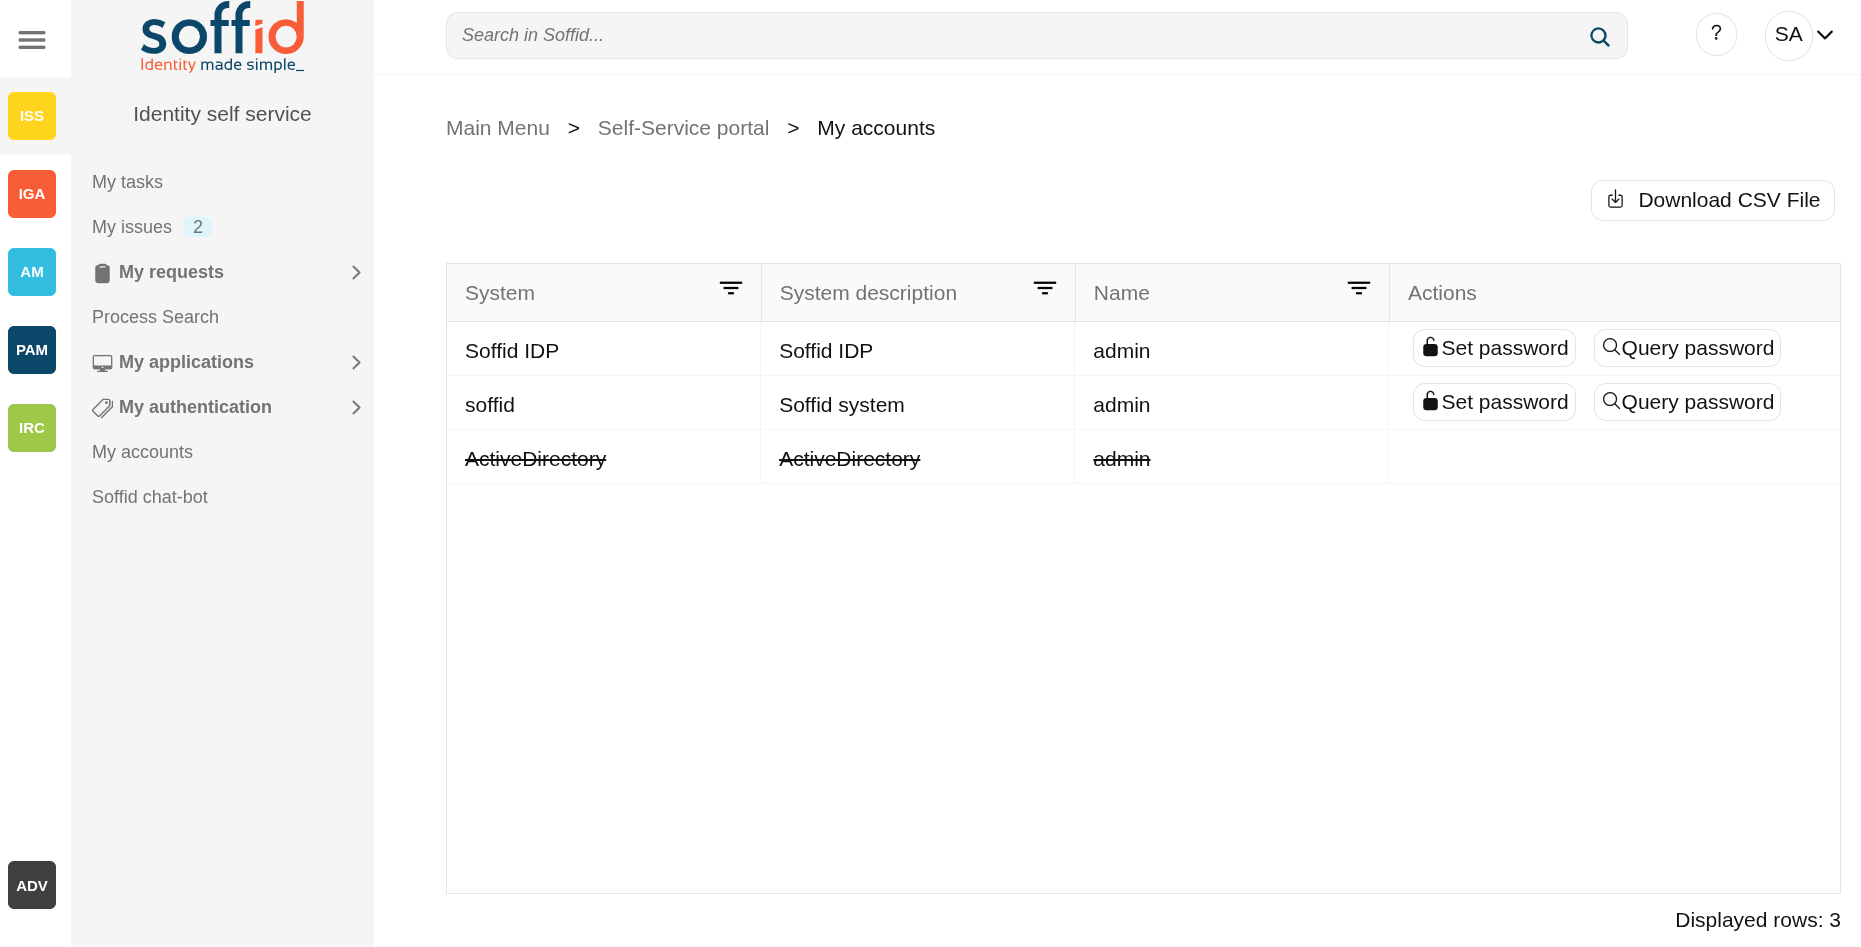Open filter for System description column
This screenshot has height=947, width=1861.
tap(1045, 289)
